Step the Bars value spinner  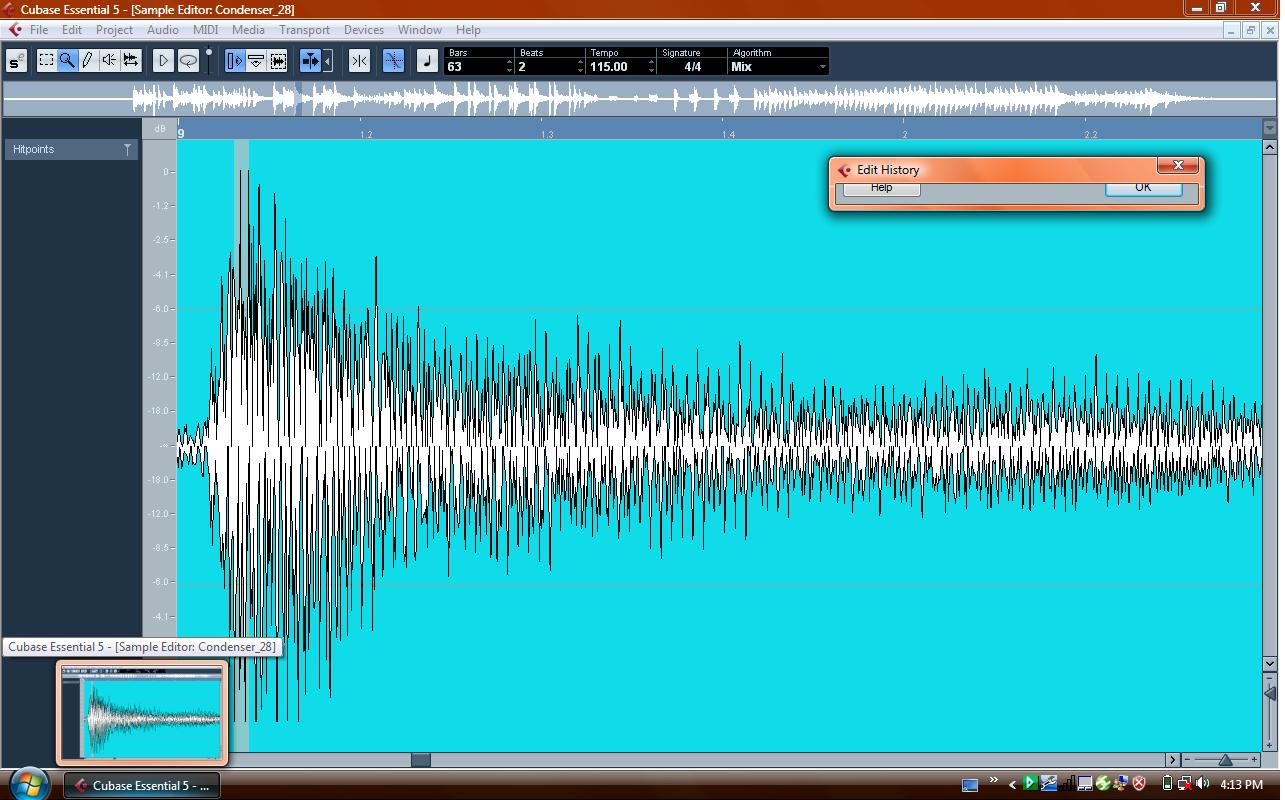(x=509, y=67)
